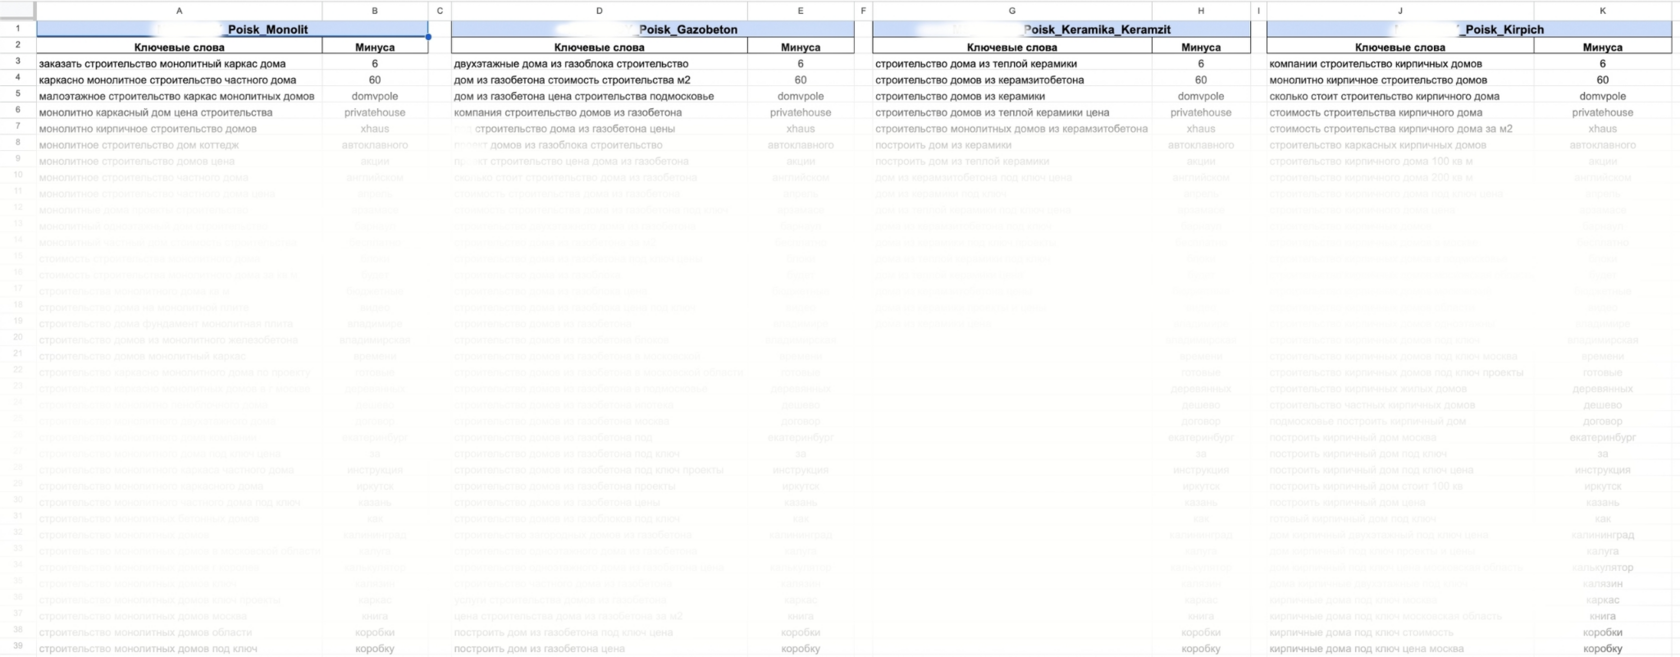Select the Poisk_Monolit title cell

(x=232, y=29)
